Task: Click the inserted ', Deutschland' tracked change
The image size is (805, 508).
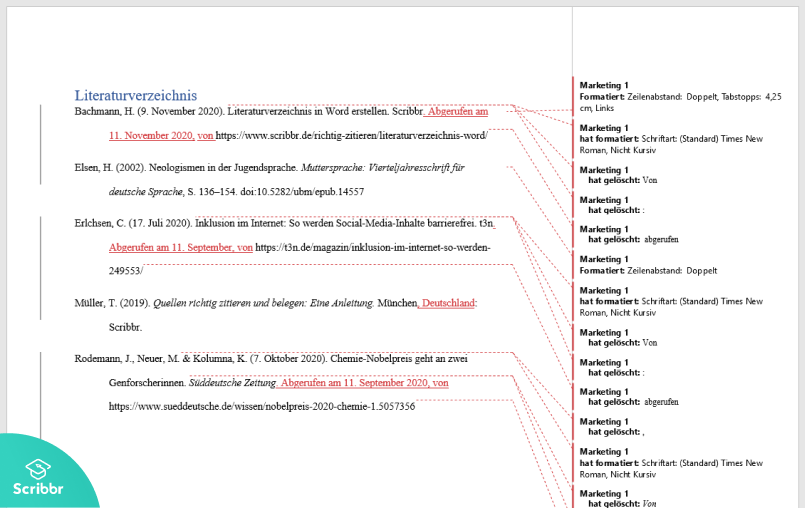Action: (x=447, y=302)
